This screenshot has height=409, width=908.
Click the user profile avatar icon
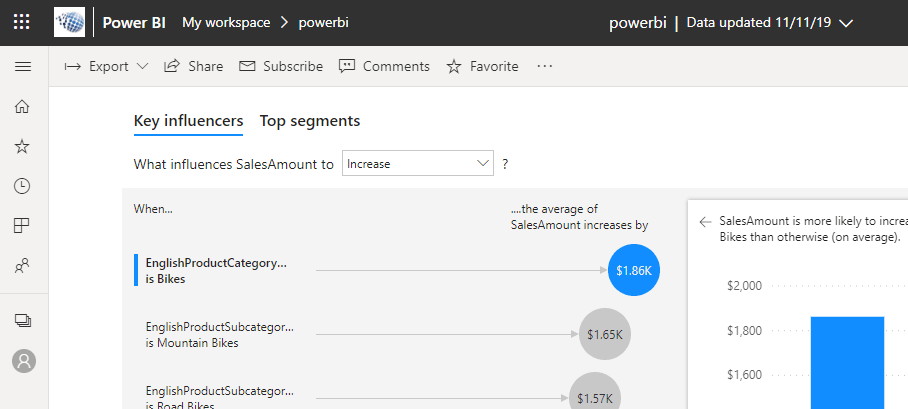(23, 361)
